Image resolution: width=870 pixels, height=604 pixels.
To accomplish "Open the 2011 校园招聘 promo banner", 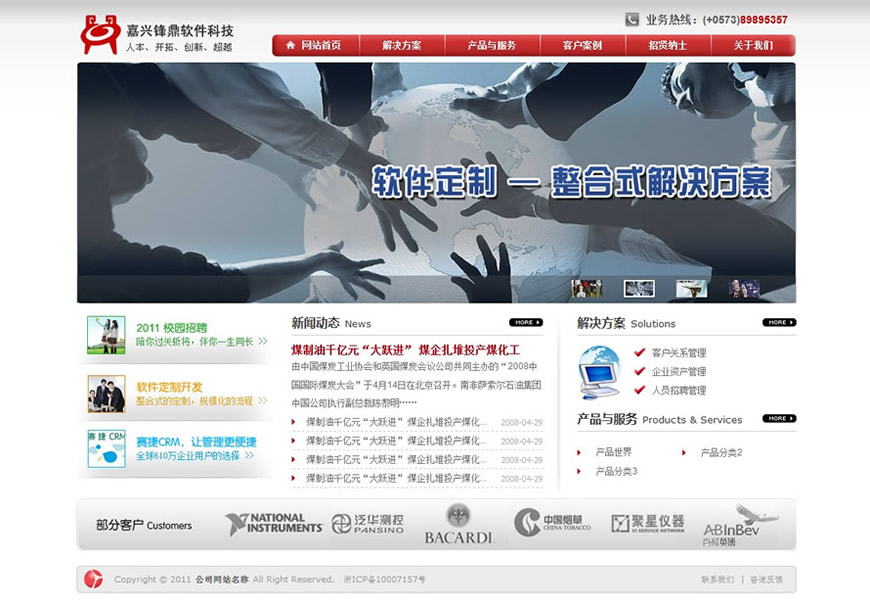I will (175, 335).
